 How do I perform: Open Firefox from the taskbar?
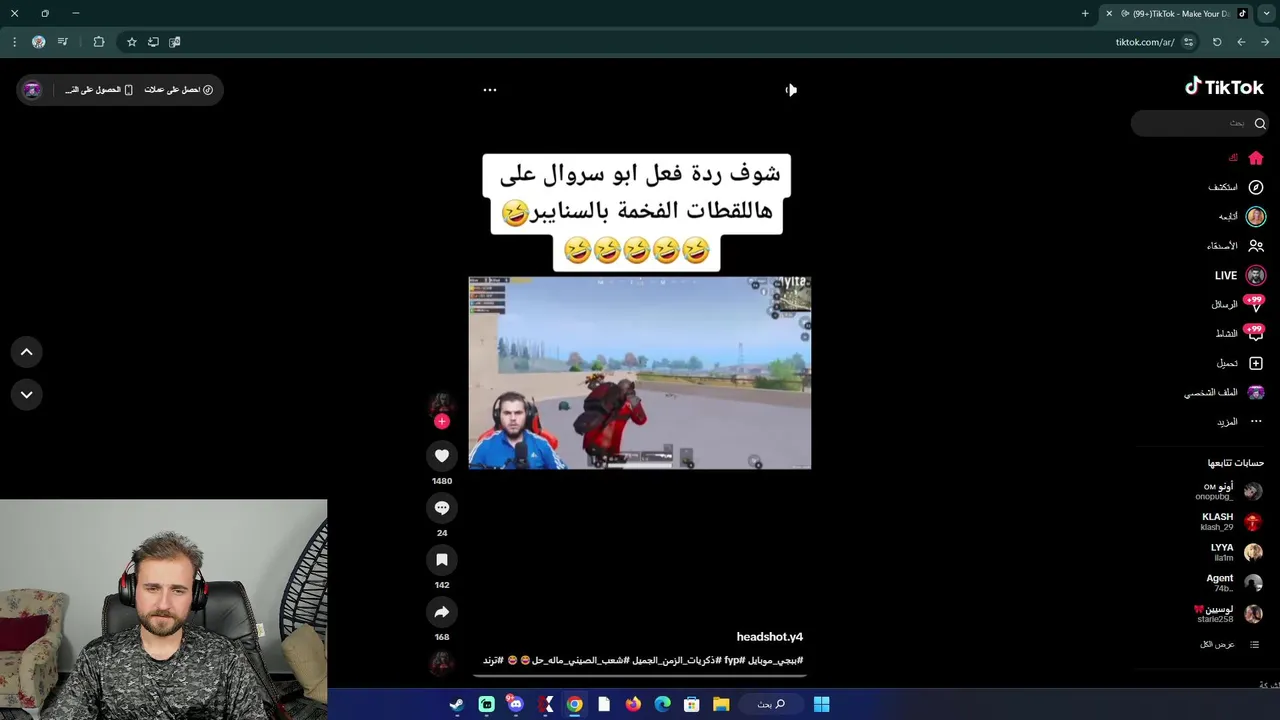[633, 705]
